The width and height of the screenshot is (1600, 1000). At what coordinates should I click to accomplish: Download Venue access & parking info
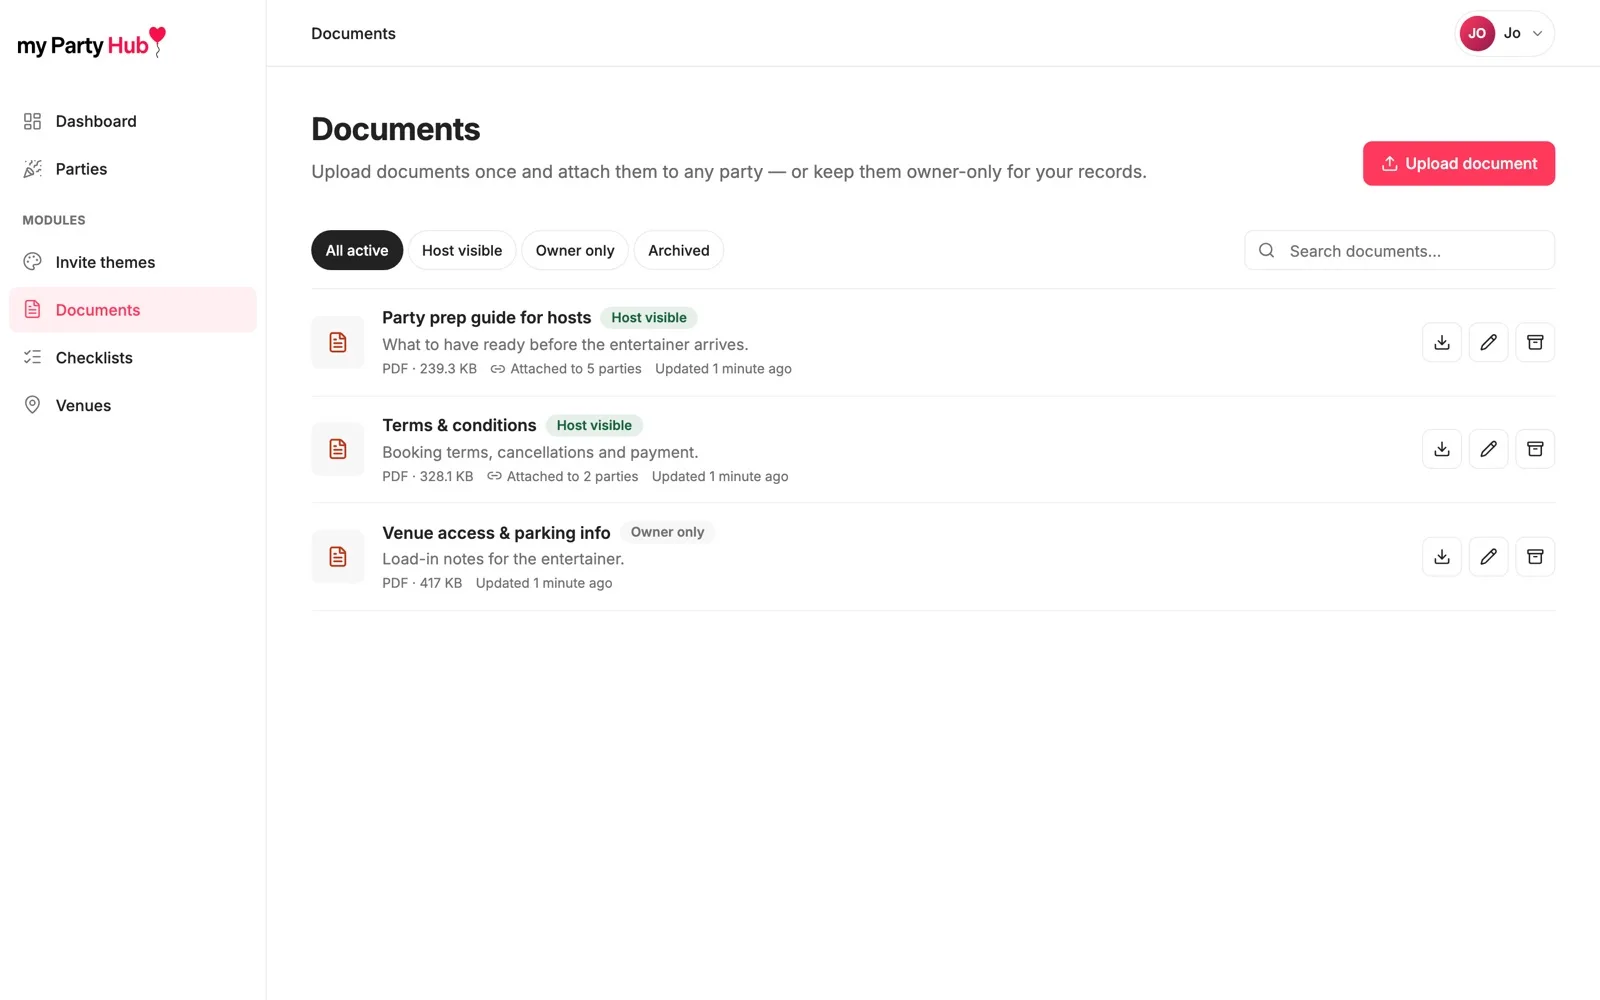click(1441, 557)
